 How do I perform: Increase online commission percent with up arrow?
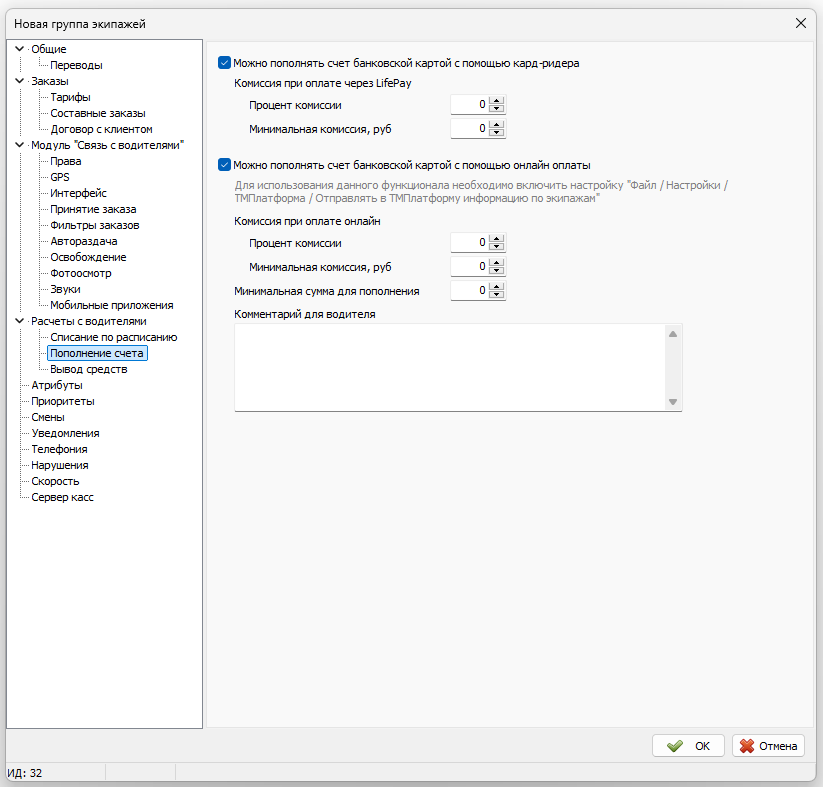497,238
